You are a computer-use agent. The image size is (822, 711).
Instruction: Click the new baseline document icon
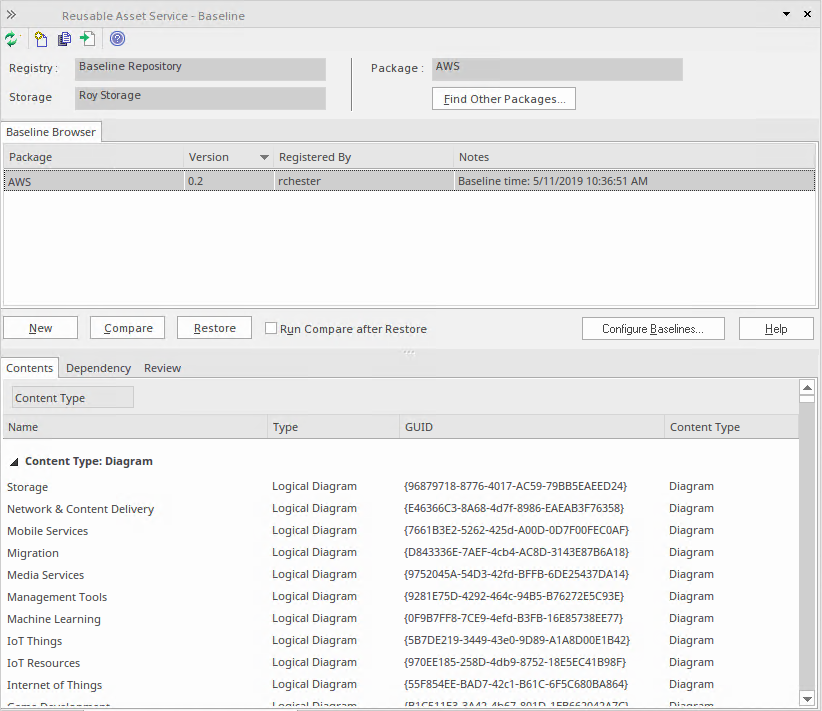click(x=41, y=39)
